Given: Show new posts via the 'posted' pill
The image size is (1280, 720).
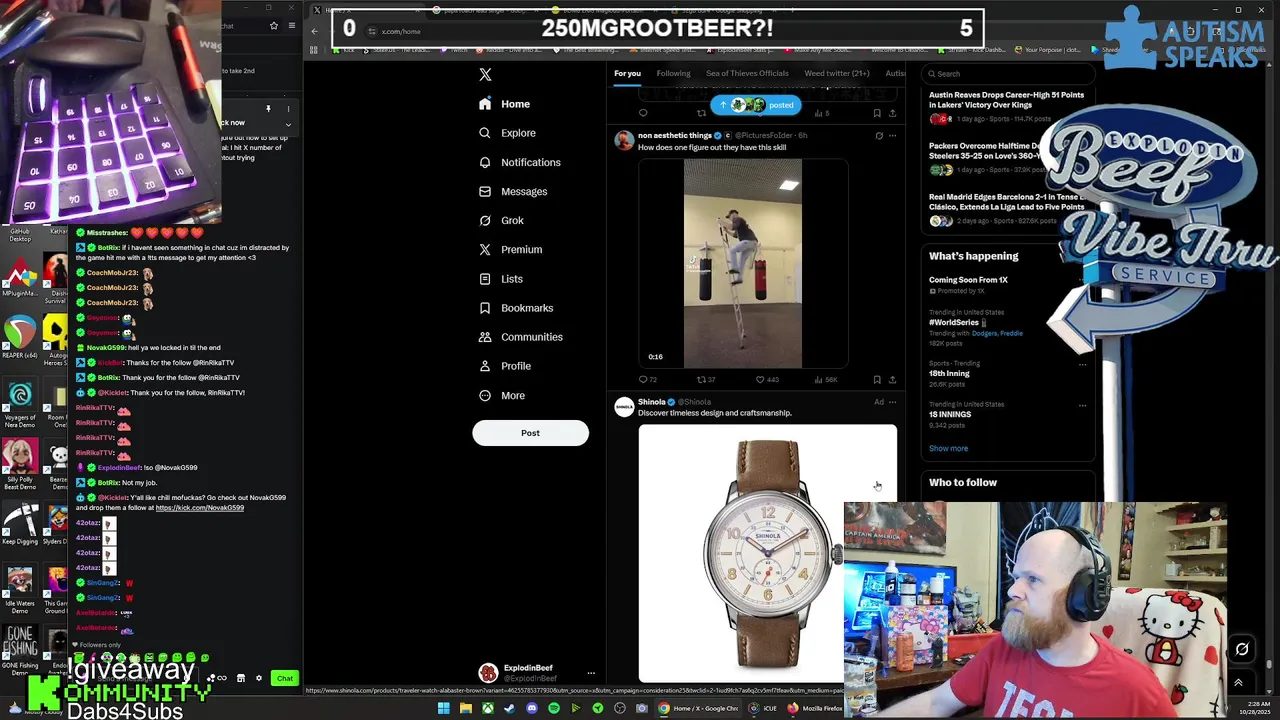Looking at the screenshot, I should (756, 105).
